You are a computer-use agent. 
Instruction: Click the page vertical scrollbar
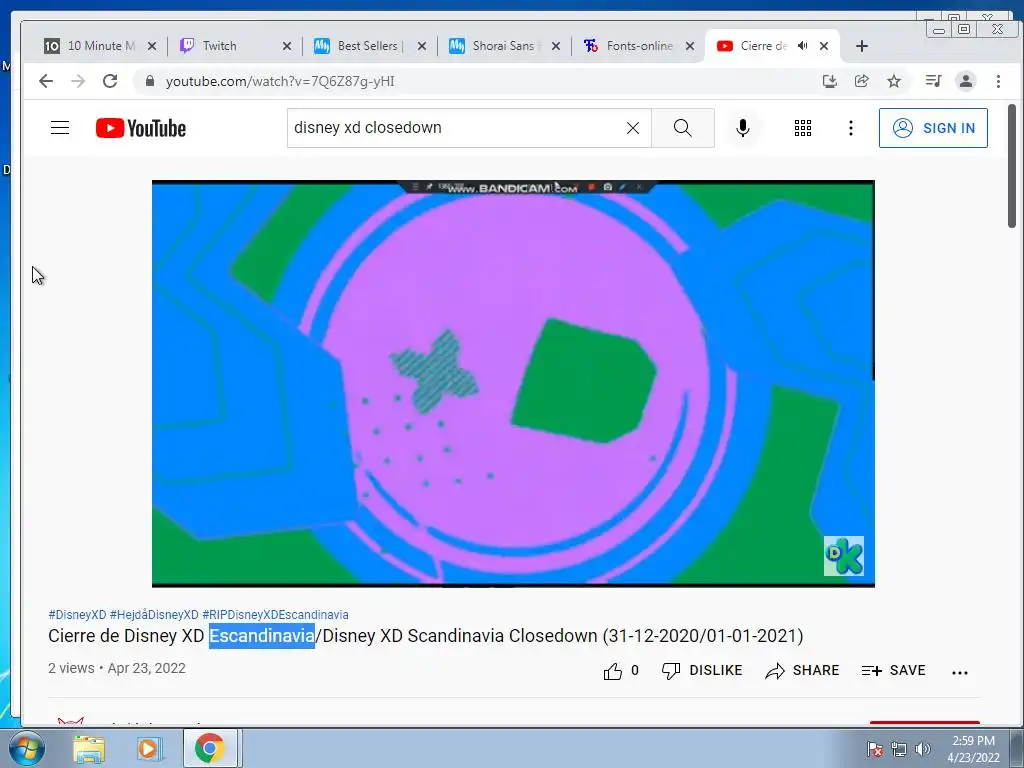point(1012,167)
